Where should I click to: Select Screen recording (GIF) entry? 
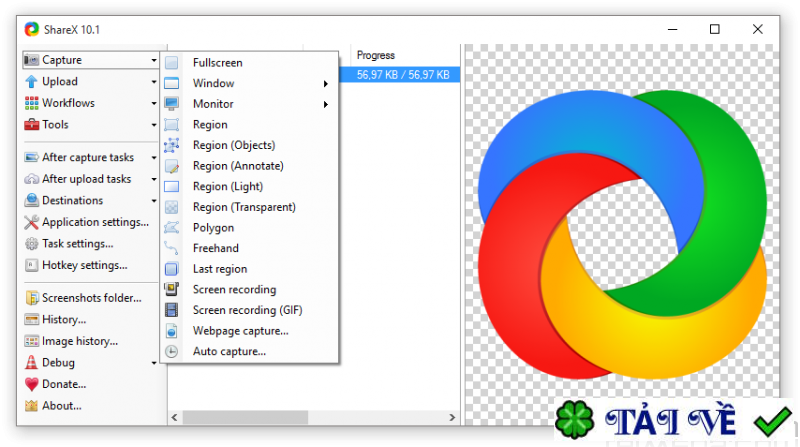[x=249, y=310]
